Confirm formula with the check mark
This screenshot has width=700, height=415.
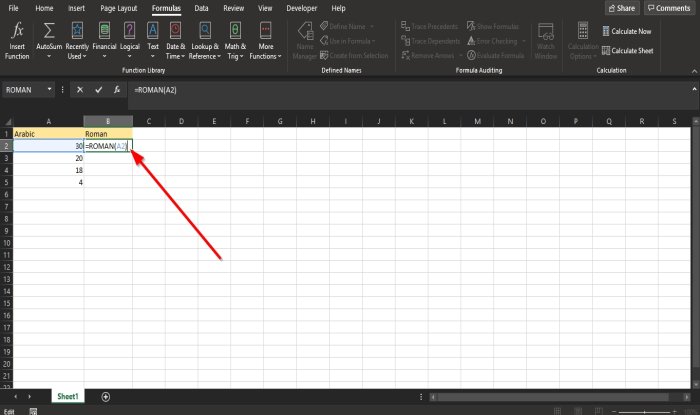[x=98, y=90]
